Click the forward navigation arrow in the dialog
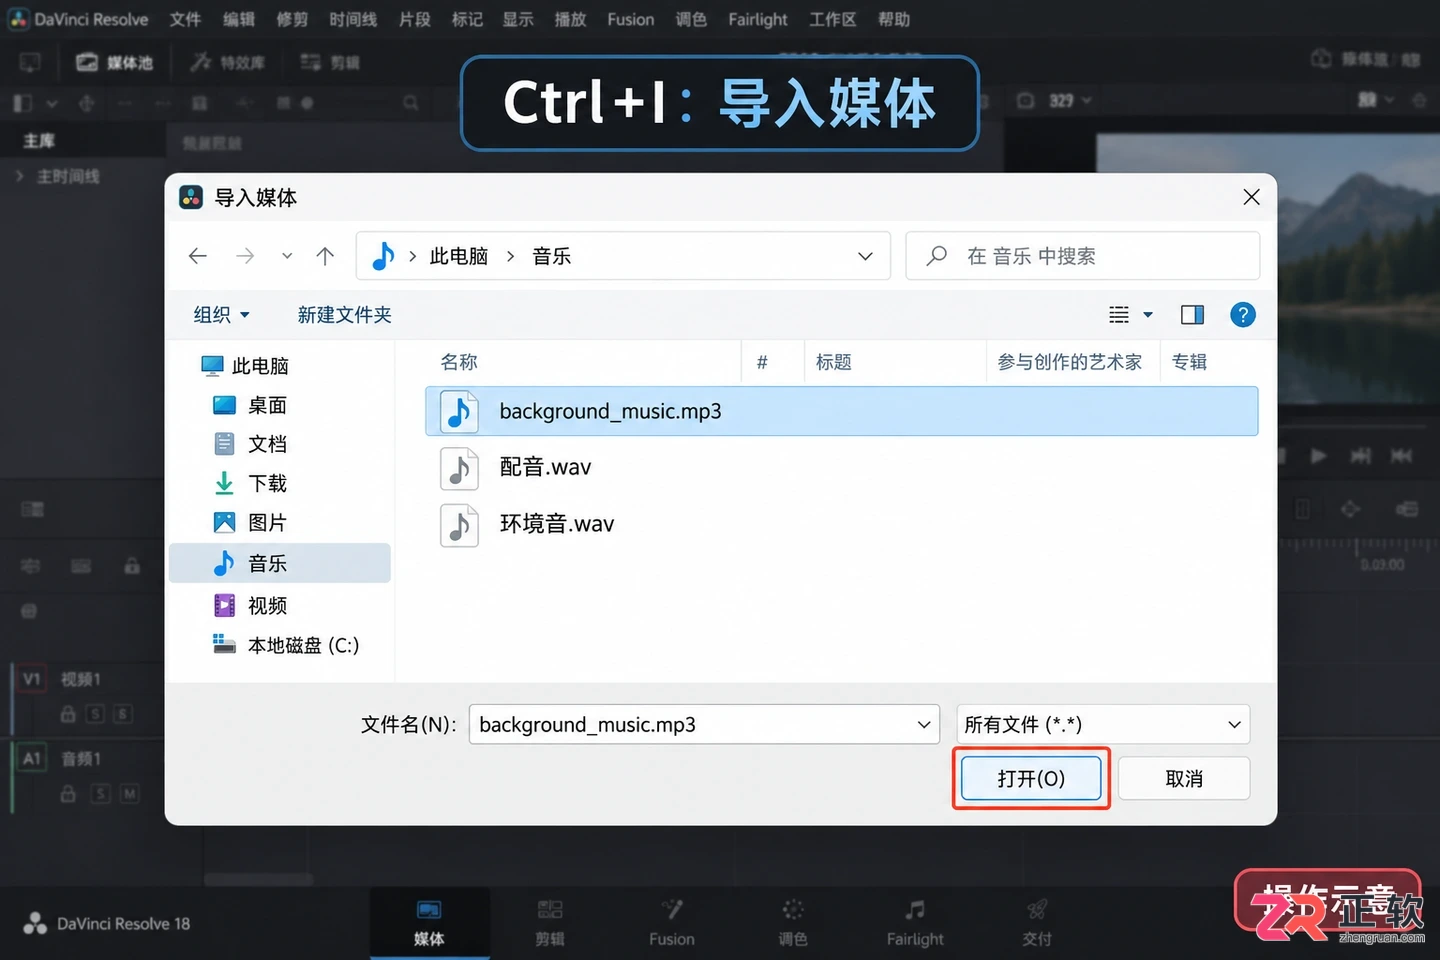 [x=245, y=256]
